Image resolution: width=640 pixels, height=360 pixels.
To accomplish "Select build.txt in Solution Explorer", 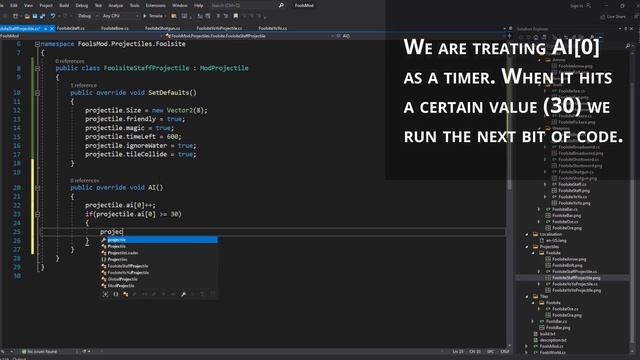I will pos(547,334).
